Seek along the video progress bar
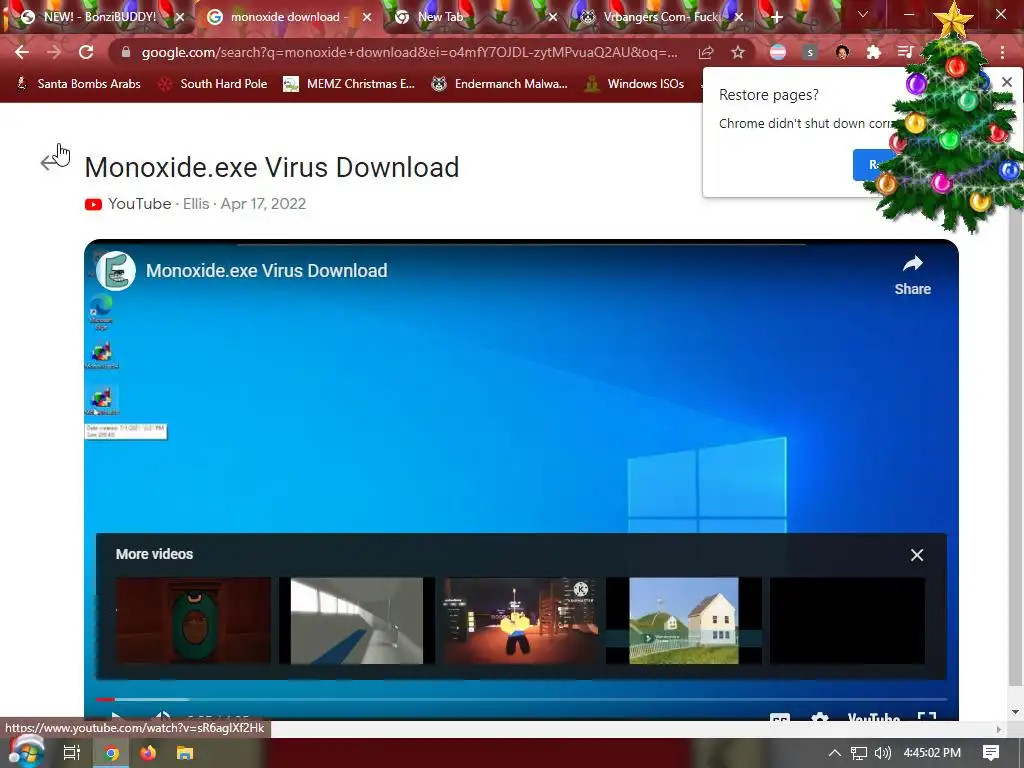 point(521,699)
